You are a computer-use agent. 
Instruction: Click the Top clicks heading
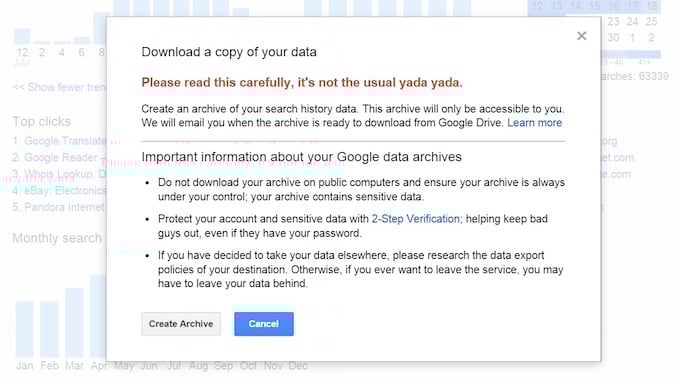pyautogui.click(x=42, y=121)
